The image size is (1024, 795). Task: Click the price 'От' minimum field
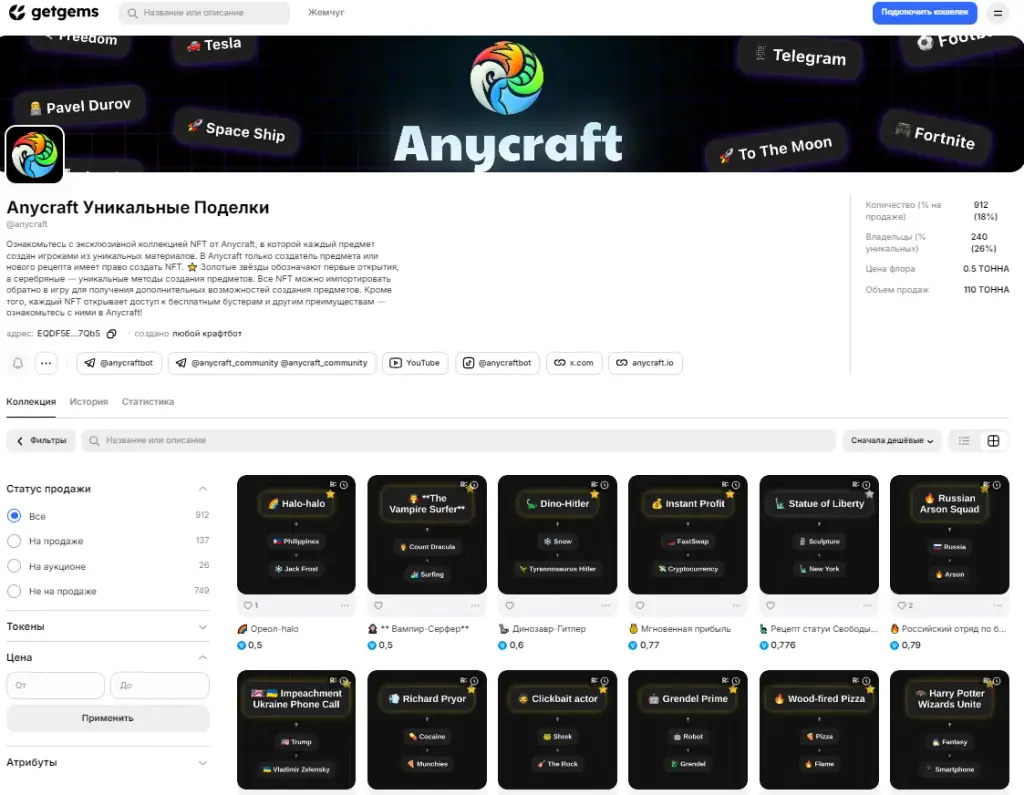click(x=56, y=686)
